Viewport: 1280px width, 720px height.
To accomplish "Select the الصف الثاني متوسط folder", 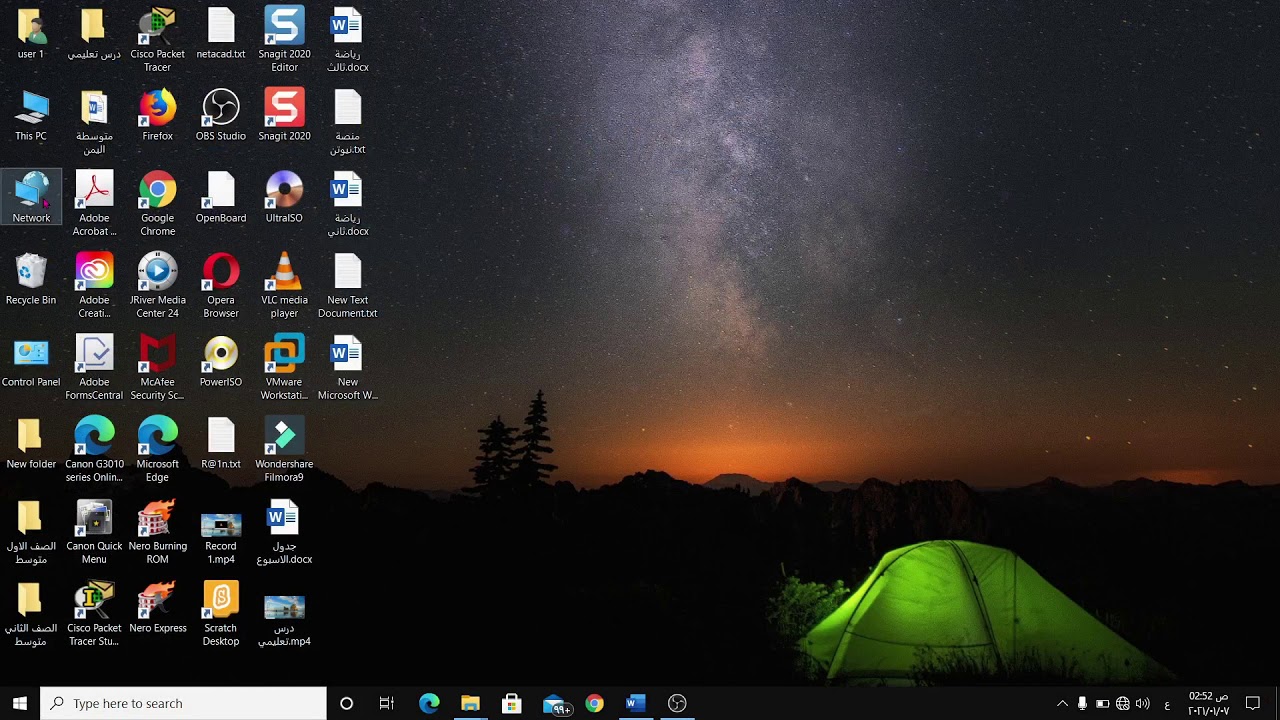I will [31, 613].
